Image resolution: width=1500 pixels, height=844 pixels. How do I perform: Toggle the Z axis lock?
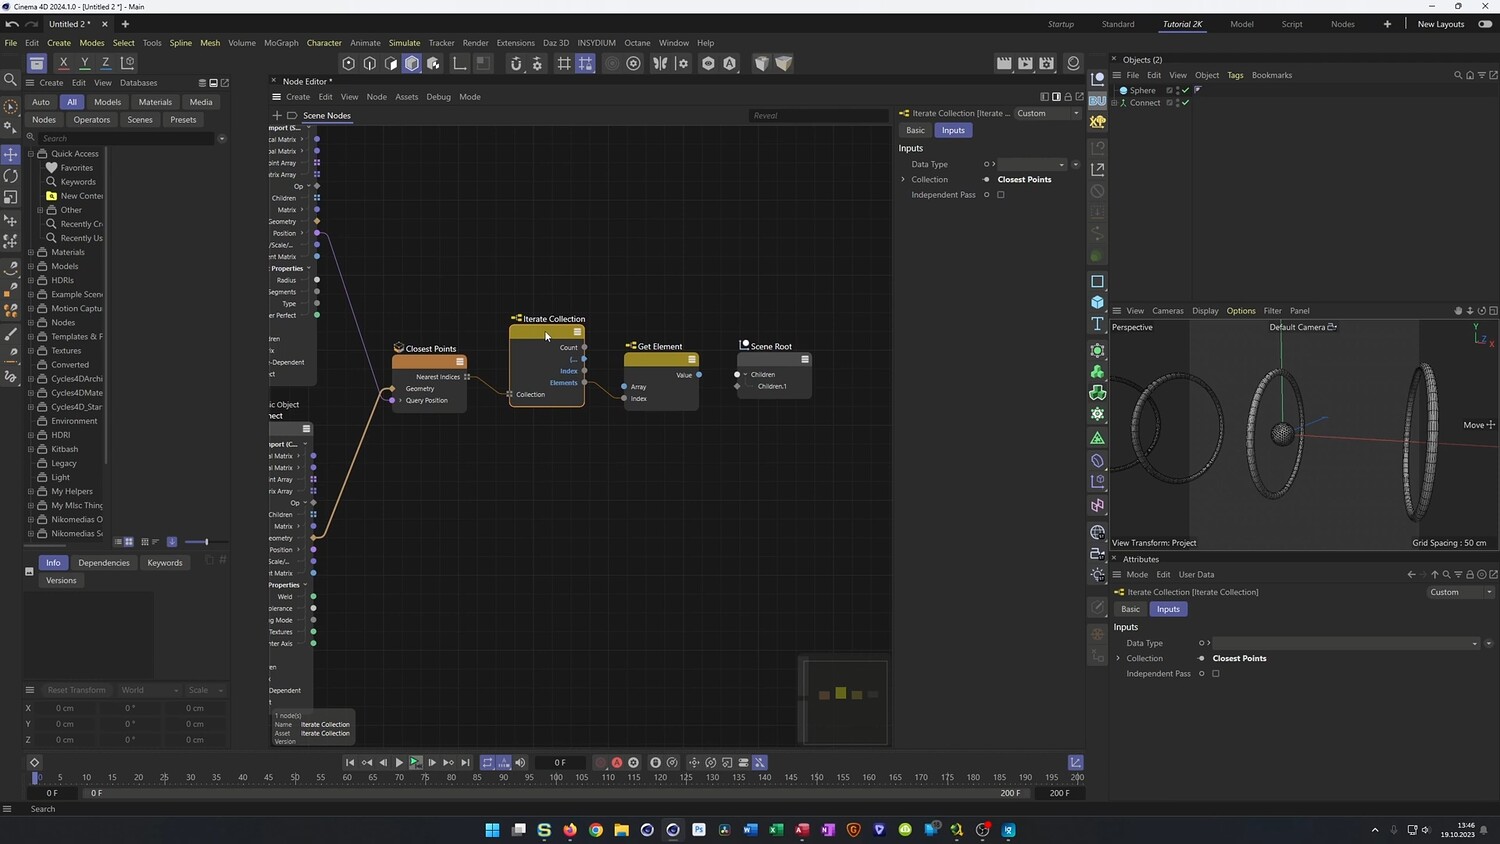tap(105, 63)
